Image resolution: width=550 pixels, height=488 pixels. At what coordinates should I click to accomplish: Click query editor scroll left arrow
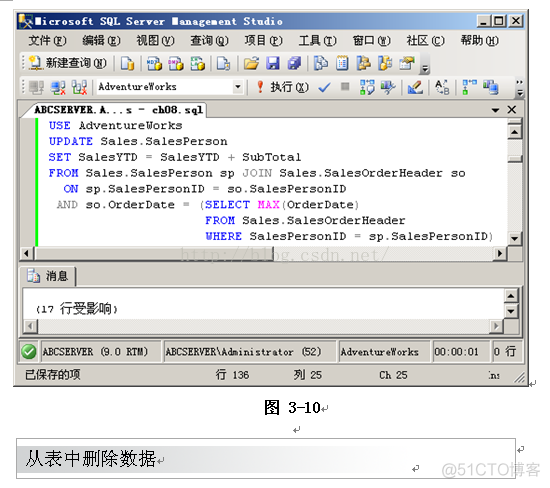(26, 253)
